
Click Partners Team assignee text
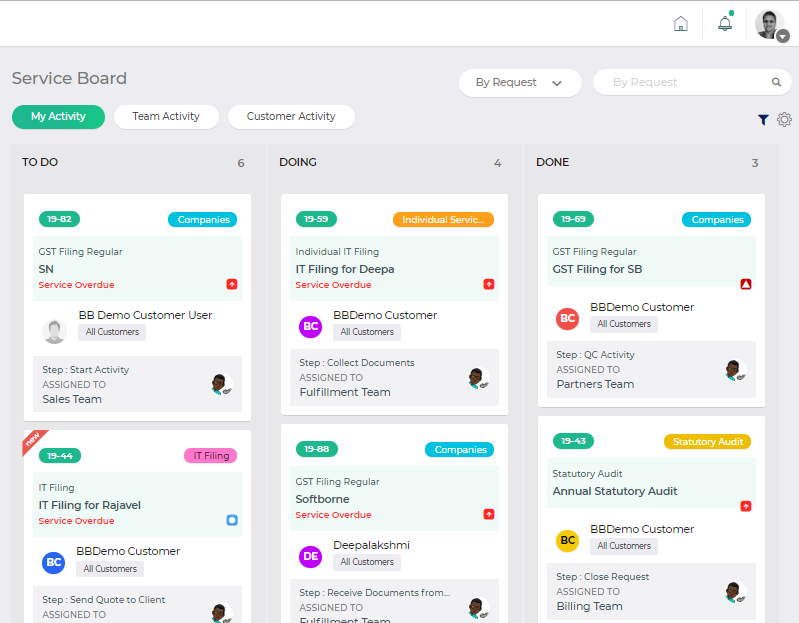pyautogui.click(x=595, y=385)
